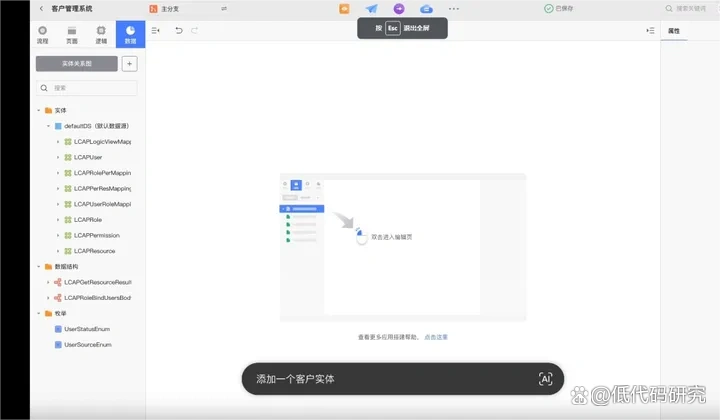
Task: Click the orange preview icon
Action: coord(344,8)
